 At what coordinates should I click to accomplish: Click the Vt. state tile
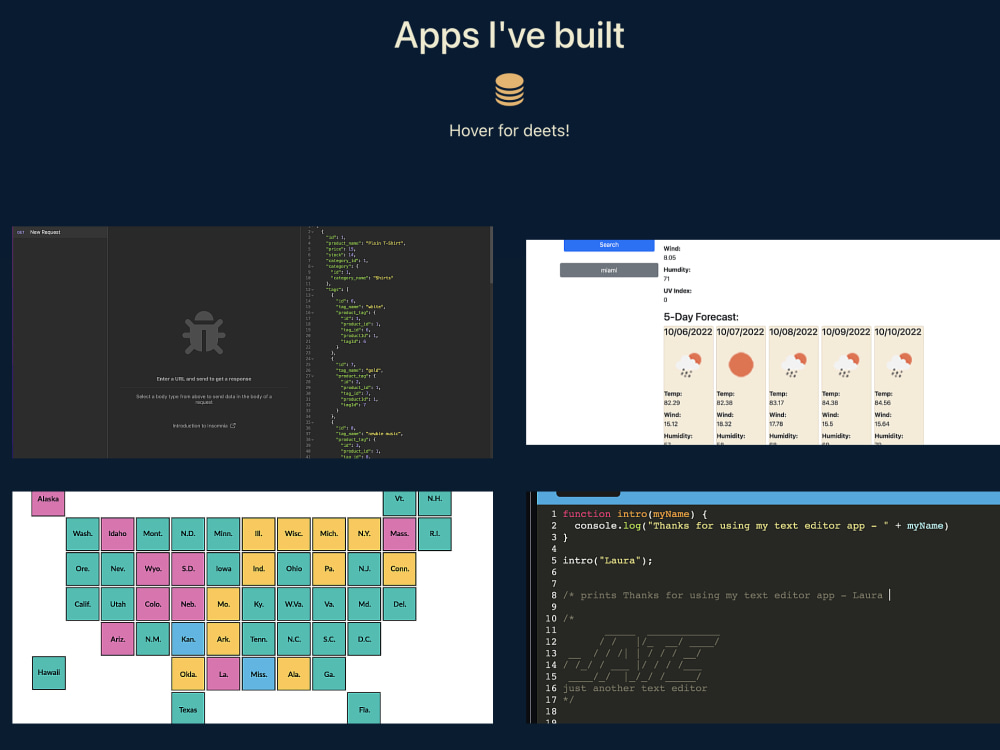coord(399,503)
